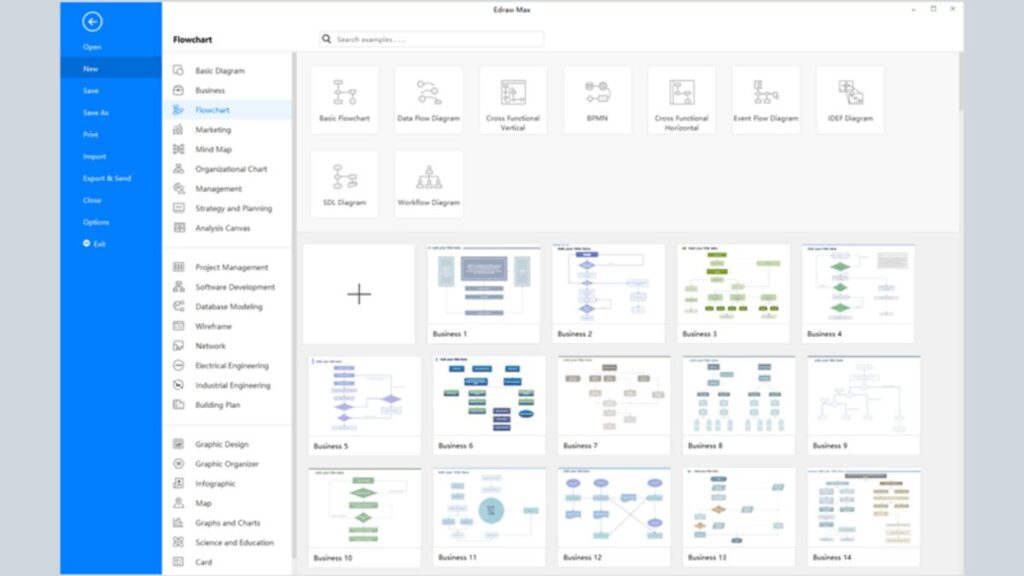Viewport: 1024px width, 576px height.
Task: Open the Business 5 example thumbnail
Action: [364, 406]
